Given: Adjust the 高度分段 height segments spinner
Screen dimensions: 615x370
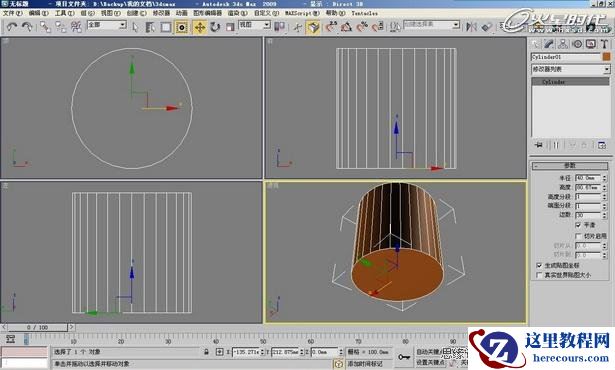Looking at the screenshot, I should (604, 197).
